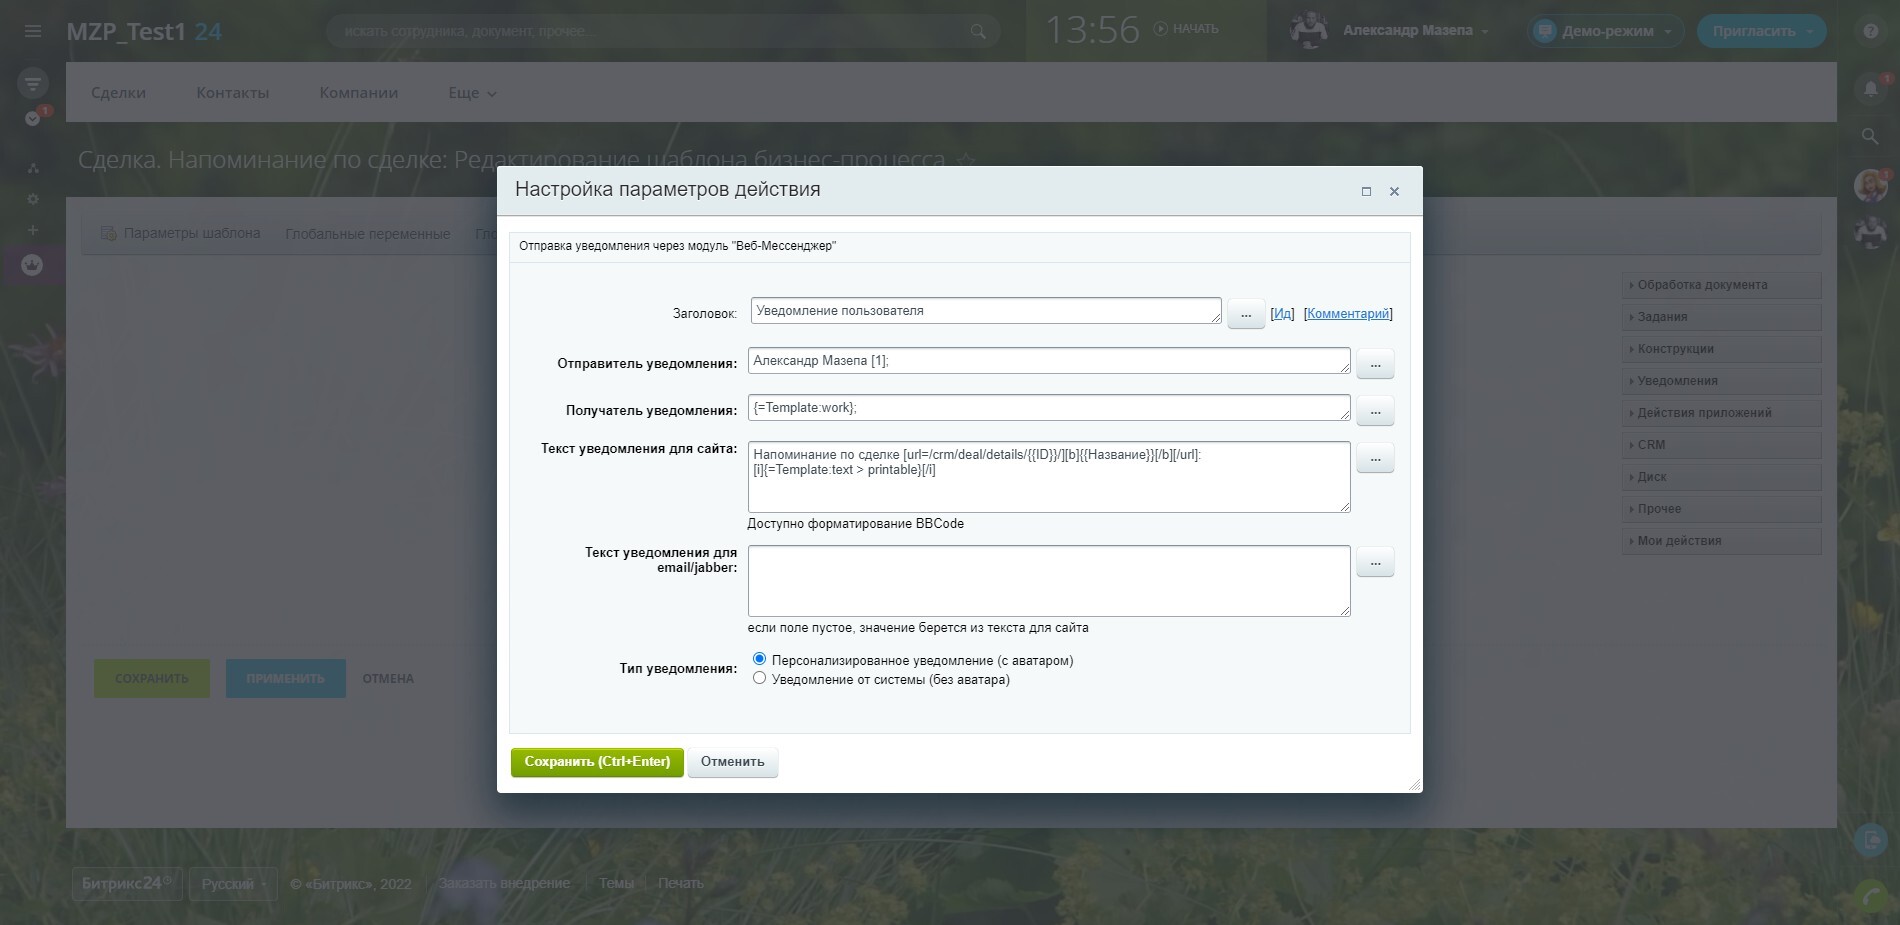Click the ellipsis button beside Заголовок field
This screenshot has width=1900, height=925.
pyautogui.click(x=1245, y=314)
